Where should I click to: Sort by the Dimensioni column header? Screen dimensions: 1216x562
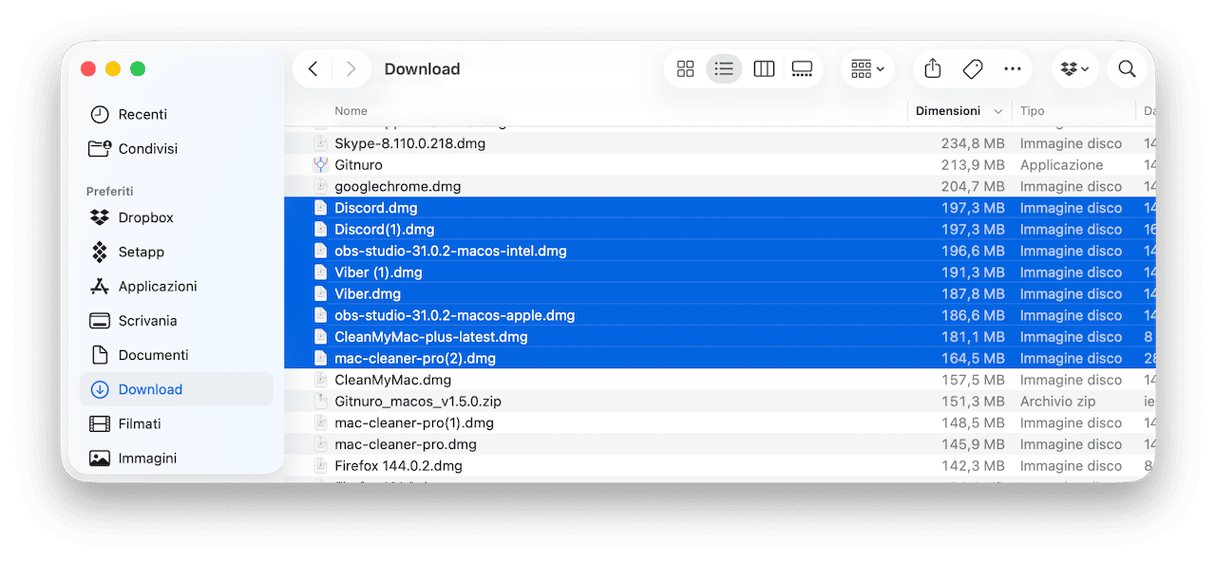click(x=948, y=111)
